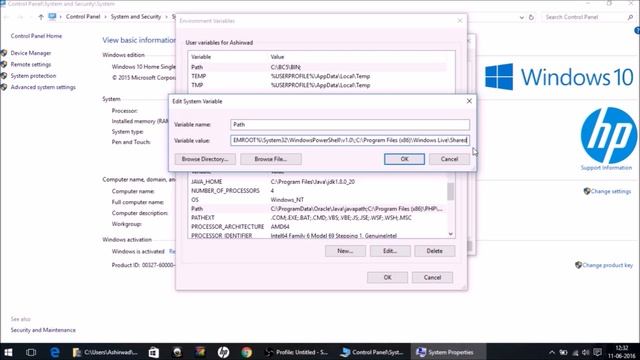640x360 pixels.
Task: Refresh the Control Panel address bar
Action: [531, 17]
